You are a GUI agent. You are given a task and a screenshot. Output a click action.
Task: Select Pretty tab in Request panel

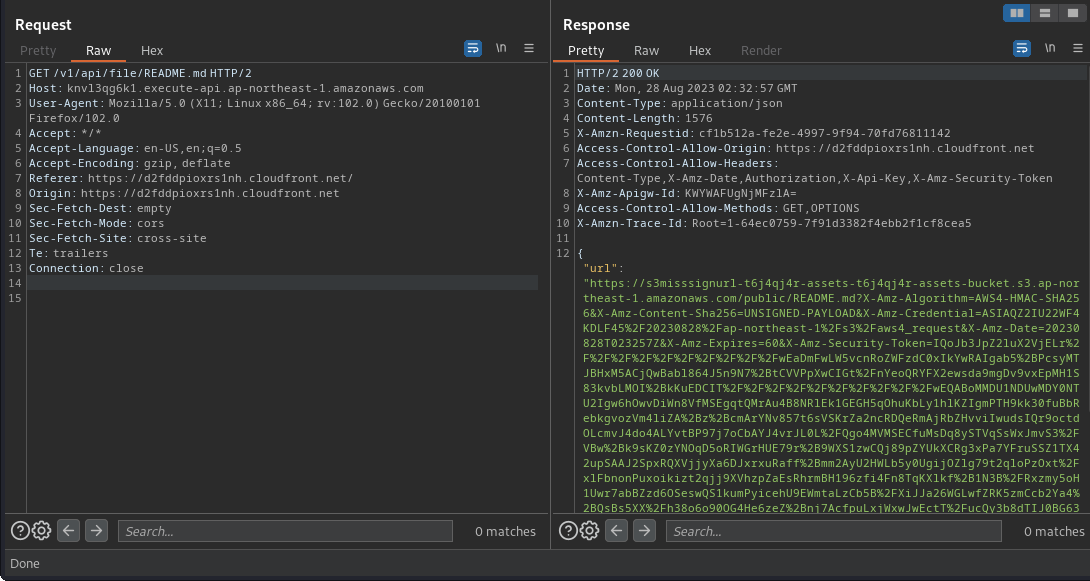(x=39, y=50)
